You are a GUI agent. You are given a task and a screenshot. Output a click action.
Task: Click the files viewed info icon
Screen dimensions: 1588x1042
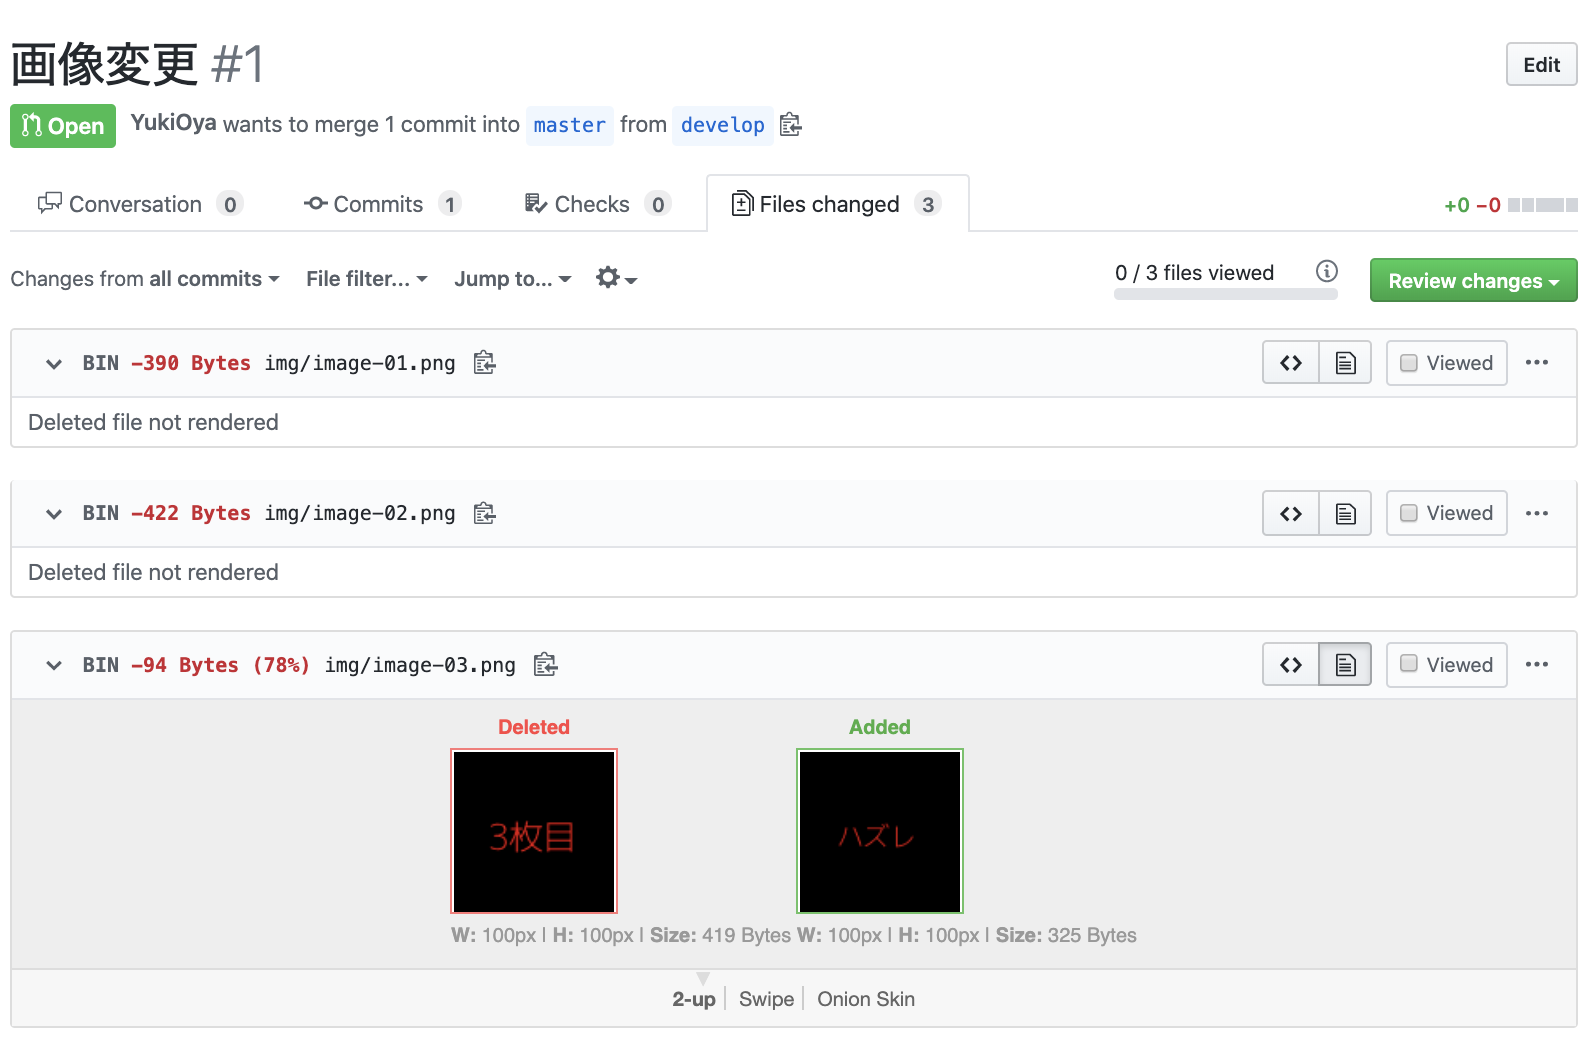1327,271
